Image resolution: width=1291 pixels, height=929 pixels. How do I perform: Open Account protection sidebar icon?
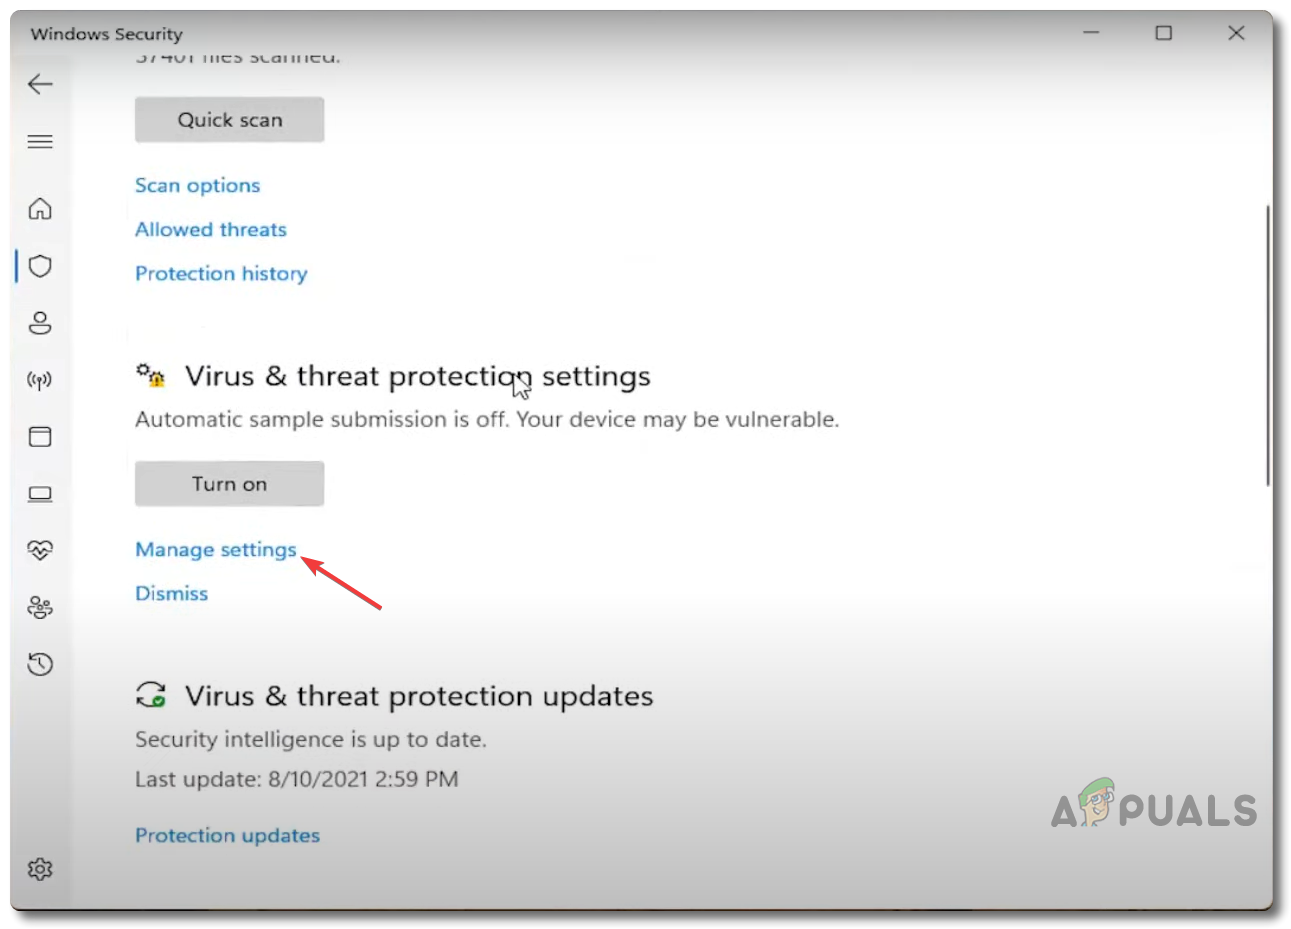(40, 323)
